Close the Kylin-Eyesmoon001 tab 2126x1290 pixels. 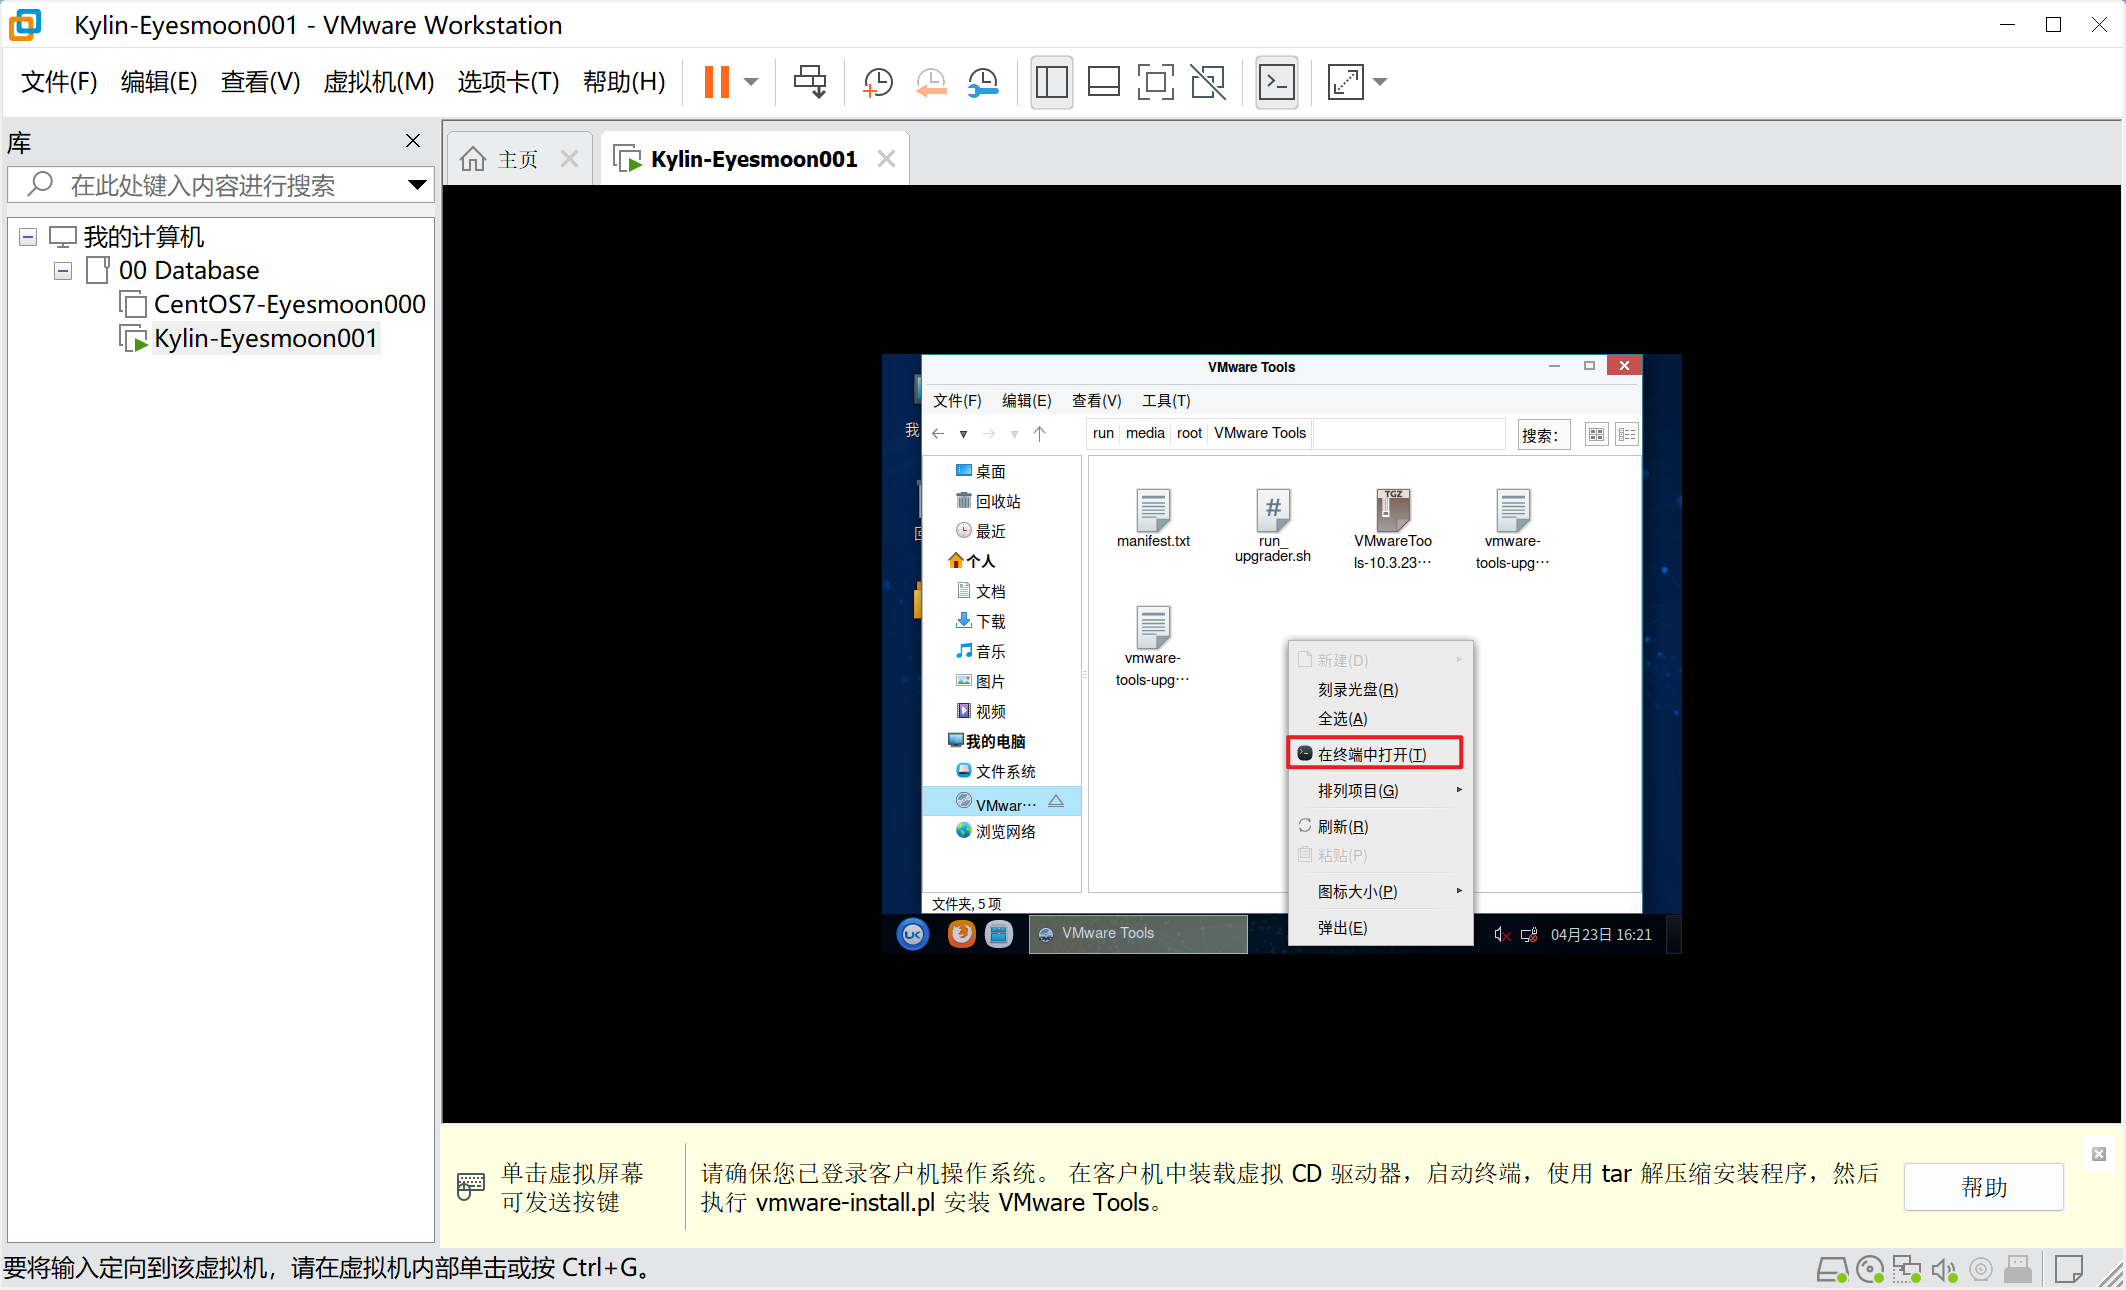pyautogui.click(x=886, y=159)
